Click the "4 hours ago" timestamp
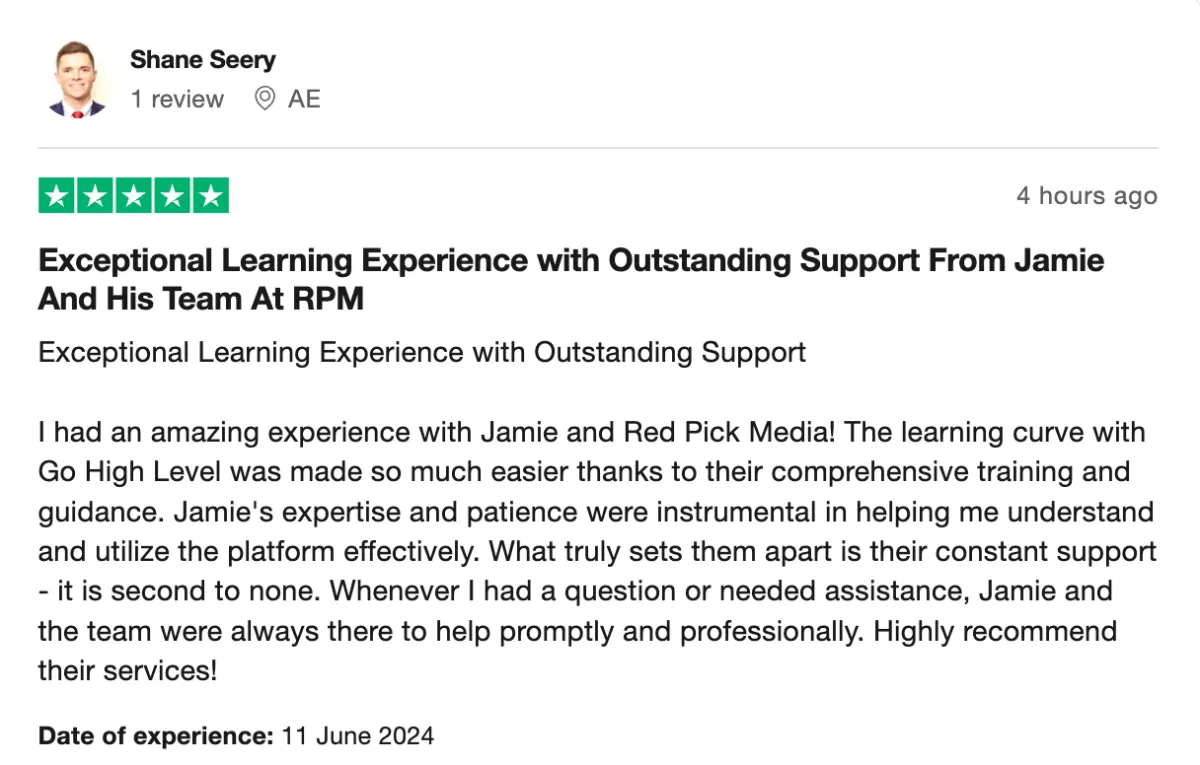This screenshot has width=1200, height=765. 1087,196
